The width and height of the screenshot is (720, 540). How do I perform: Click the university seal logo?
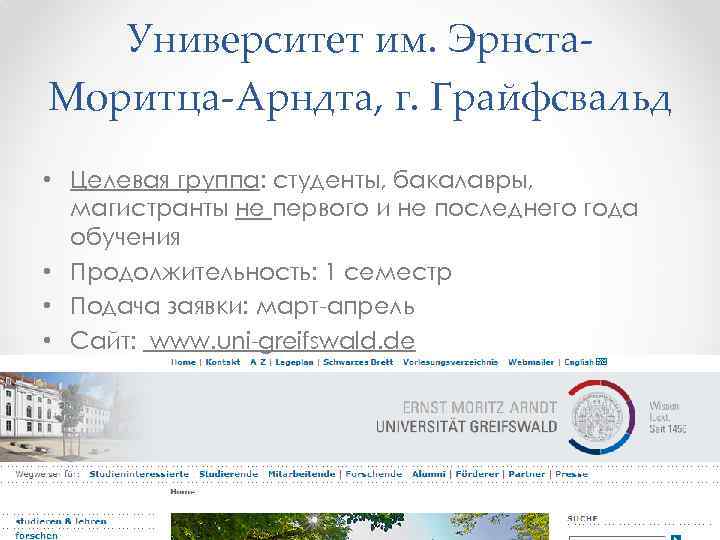click(601, 417)
